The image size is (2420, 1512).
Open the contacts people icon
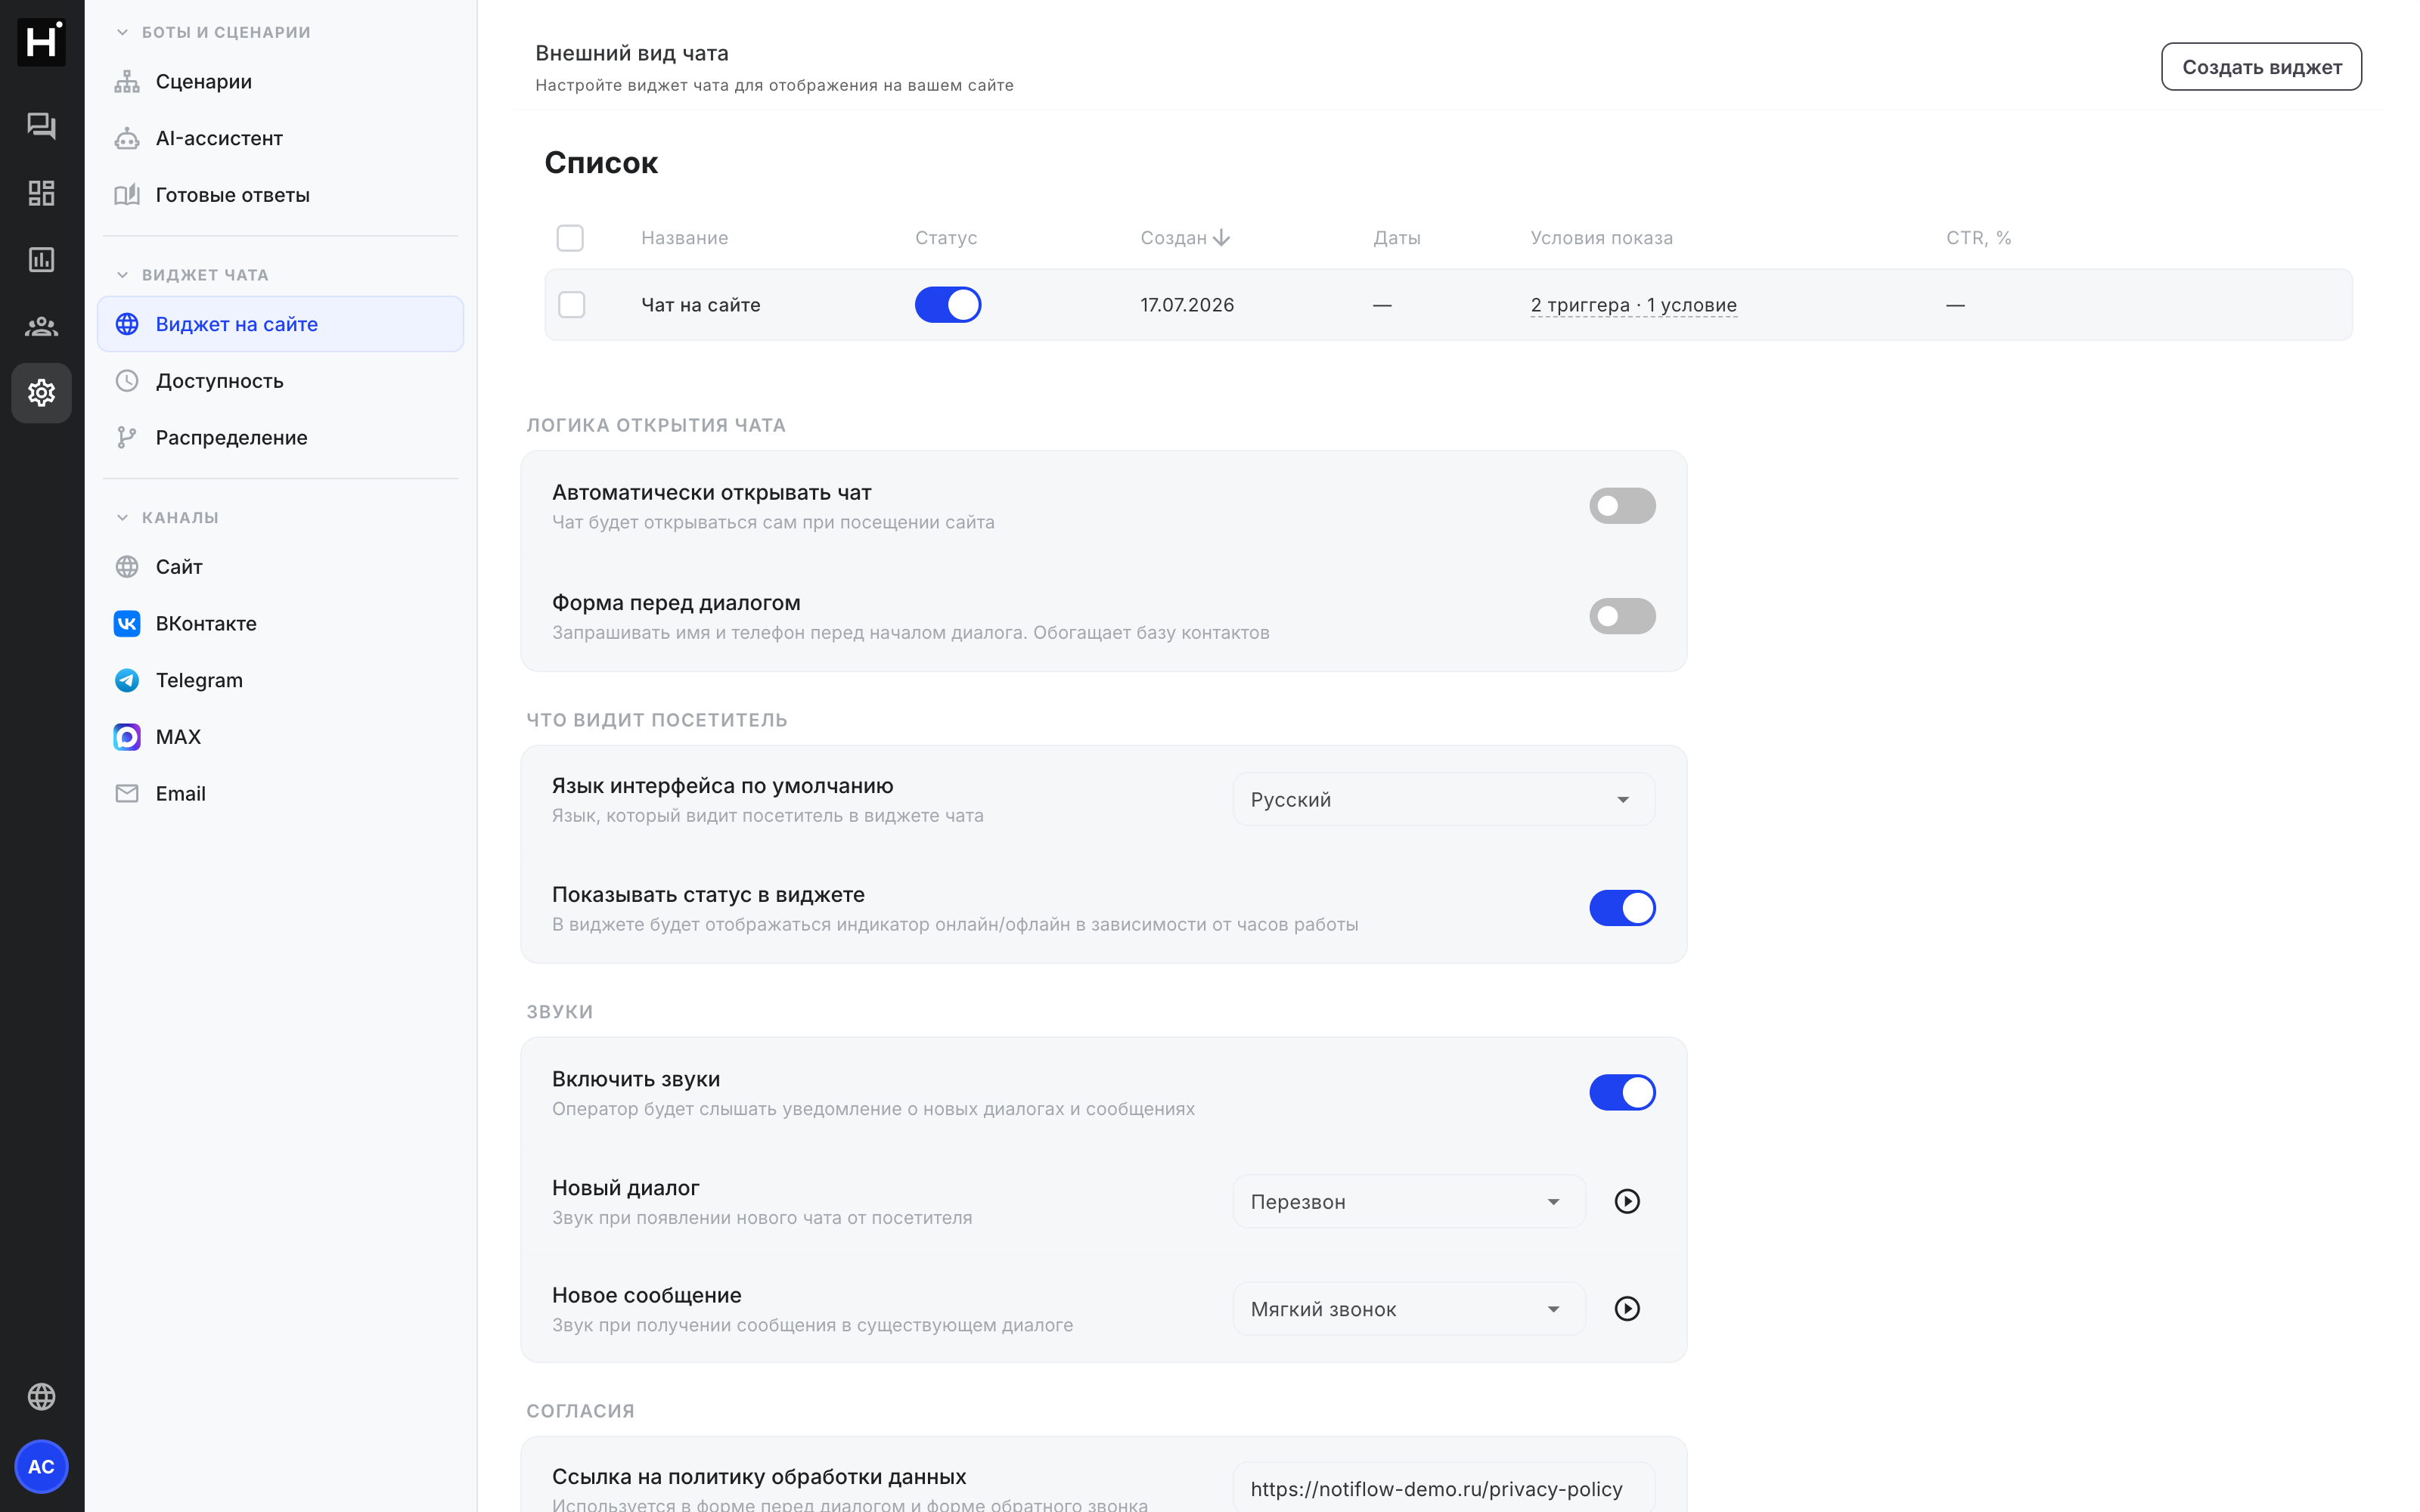41,326
